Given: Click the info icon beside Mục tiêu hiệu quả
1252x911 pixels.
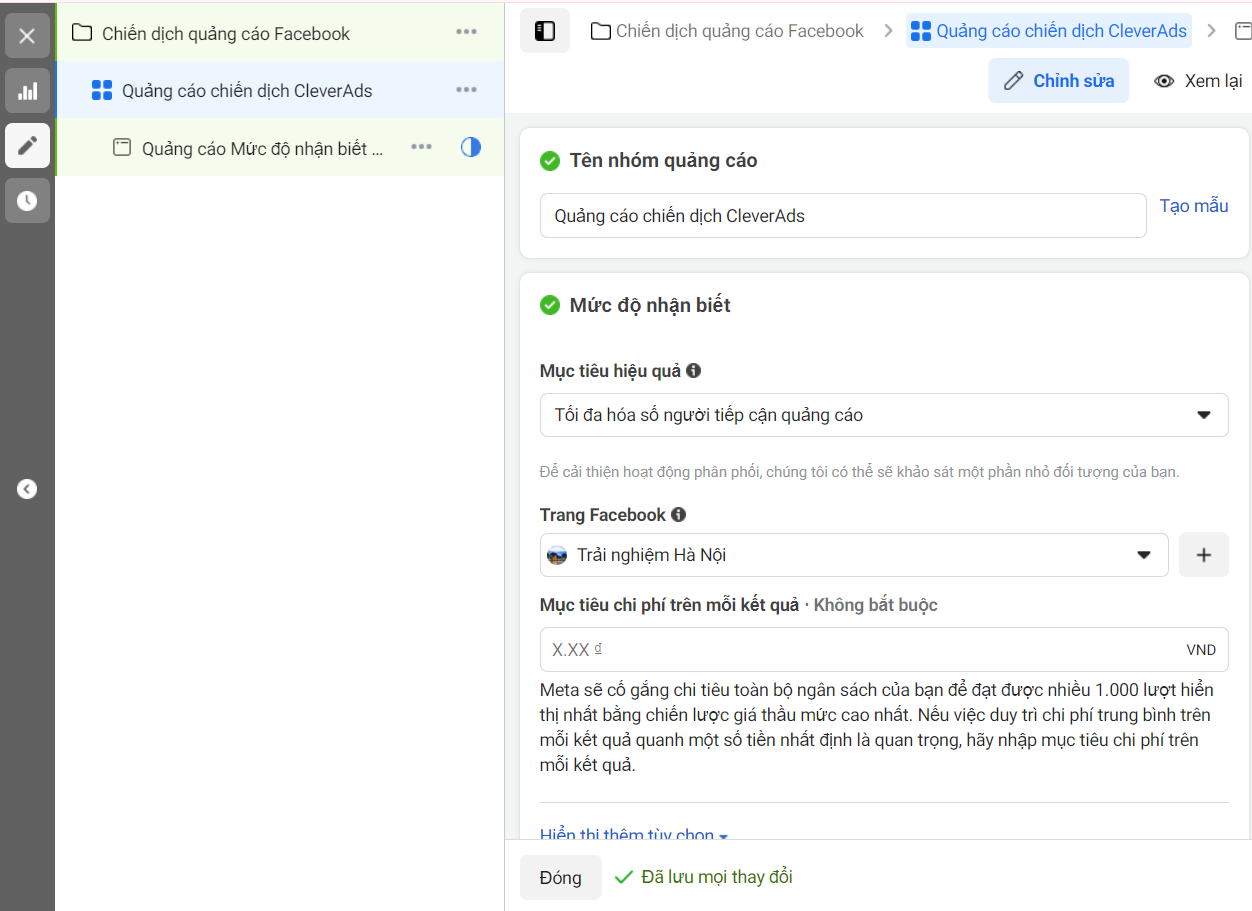Looking at the screenshot, I should coord(693,370).
